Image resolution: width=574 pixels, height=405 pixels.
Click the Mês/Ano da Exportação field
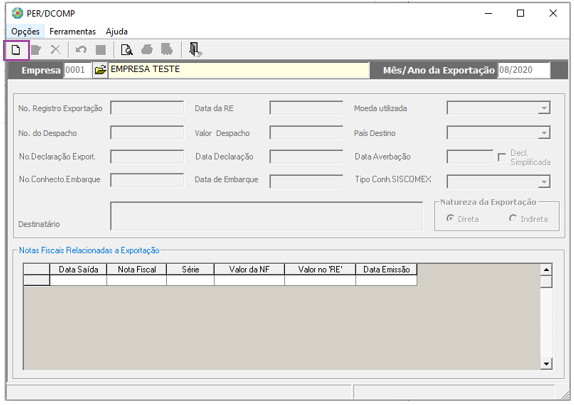(x=524, y=70)
